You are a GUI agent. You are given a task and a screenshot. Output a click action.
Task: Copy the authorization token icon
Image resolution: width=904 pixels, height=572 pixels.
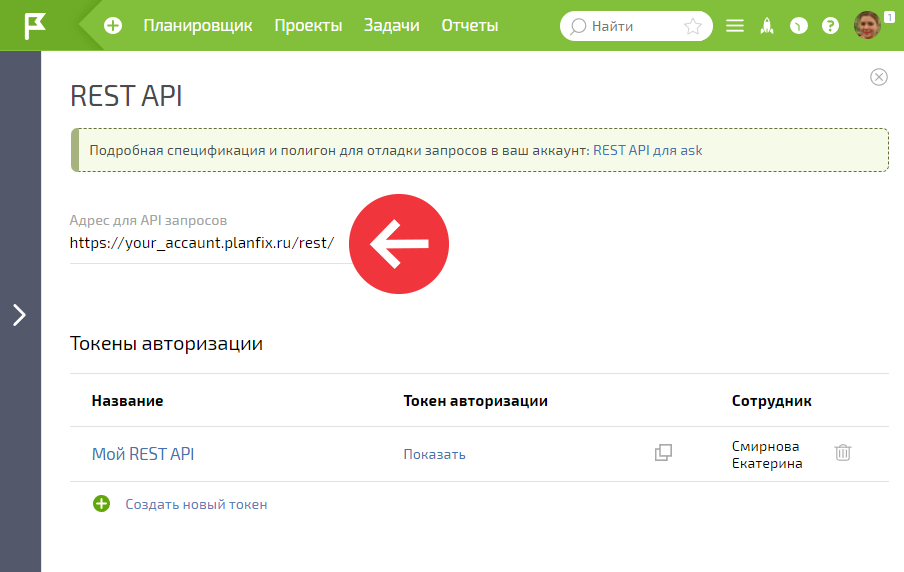coord(664,453)
